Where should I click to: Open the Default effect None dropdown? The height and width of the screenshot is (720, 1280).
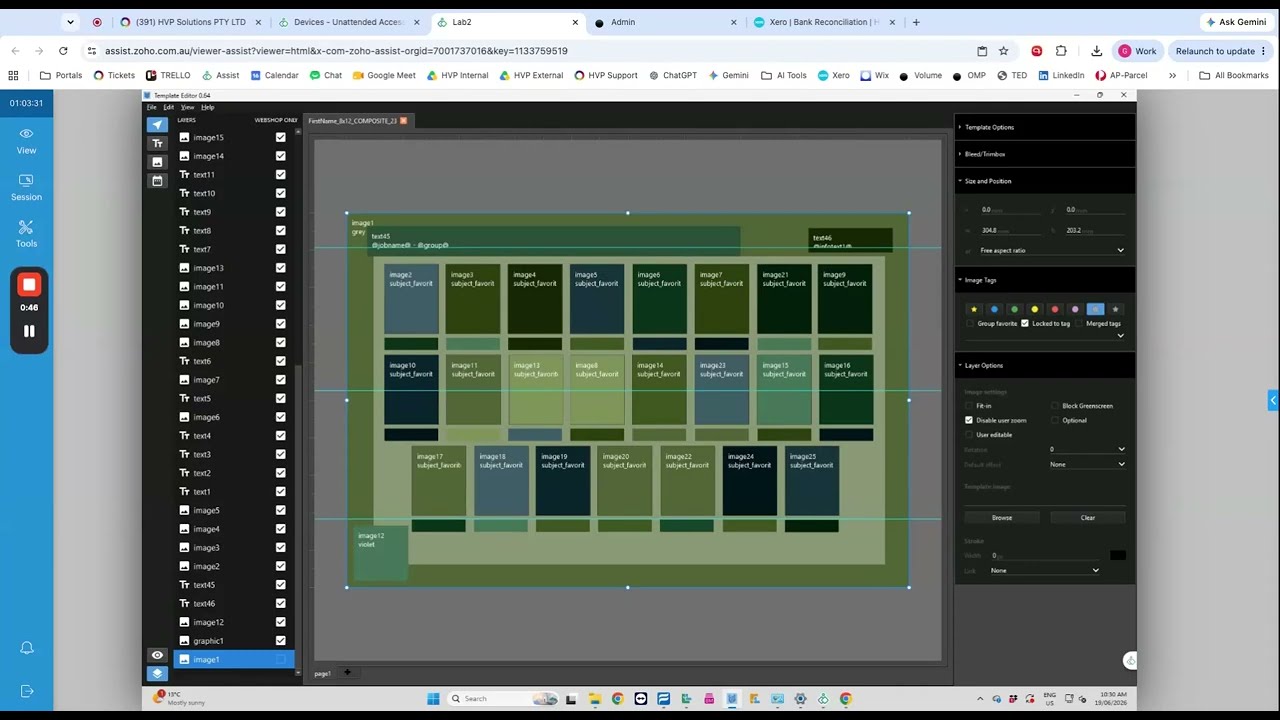(1087, 464)
